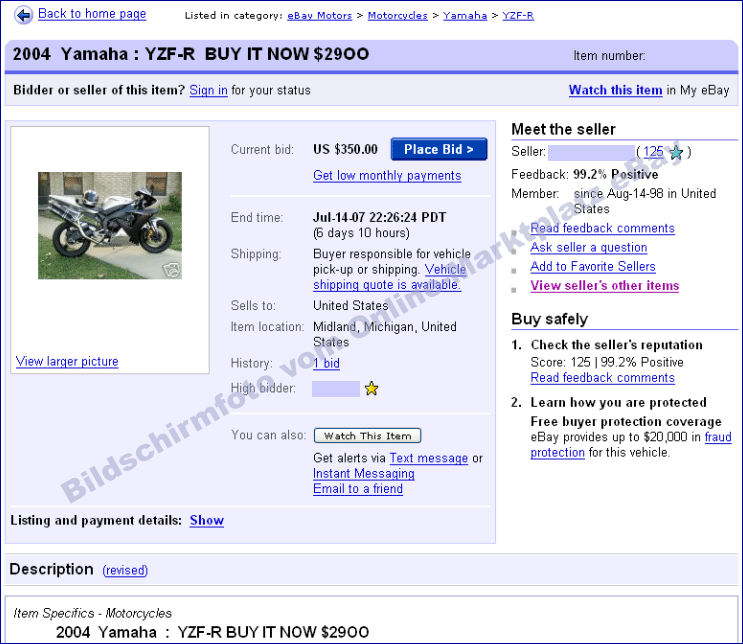743x644 pixels.
Task: Open Back to home page link
Action: pyautogui.click(x=92, y=14)
